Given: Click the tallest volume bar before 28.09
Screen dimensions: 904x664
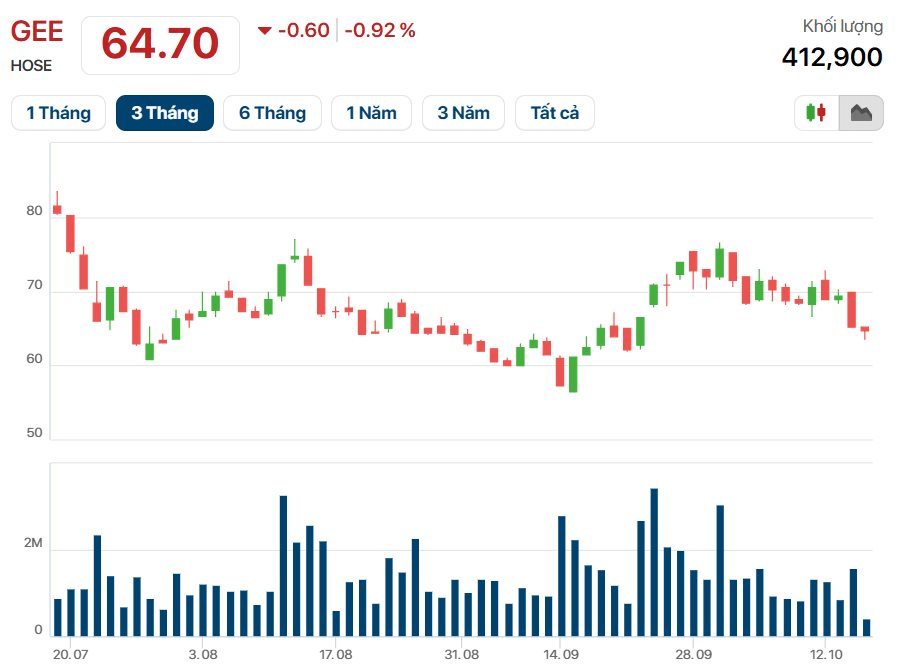Looking at the screenshot, I should tap(654, 562).
